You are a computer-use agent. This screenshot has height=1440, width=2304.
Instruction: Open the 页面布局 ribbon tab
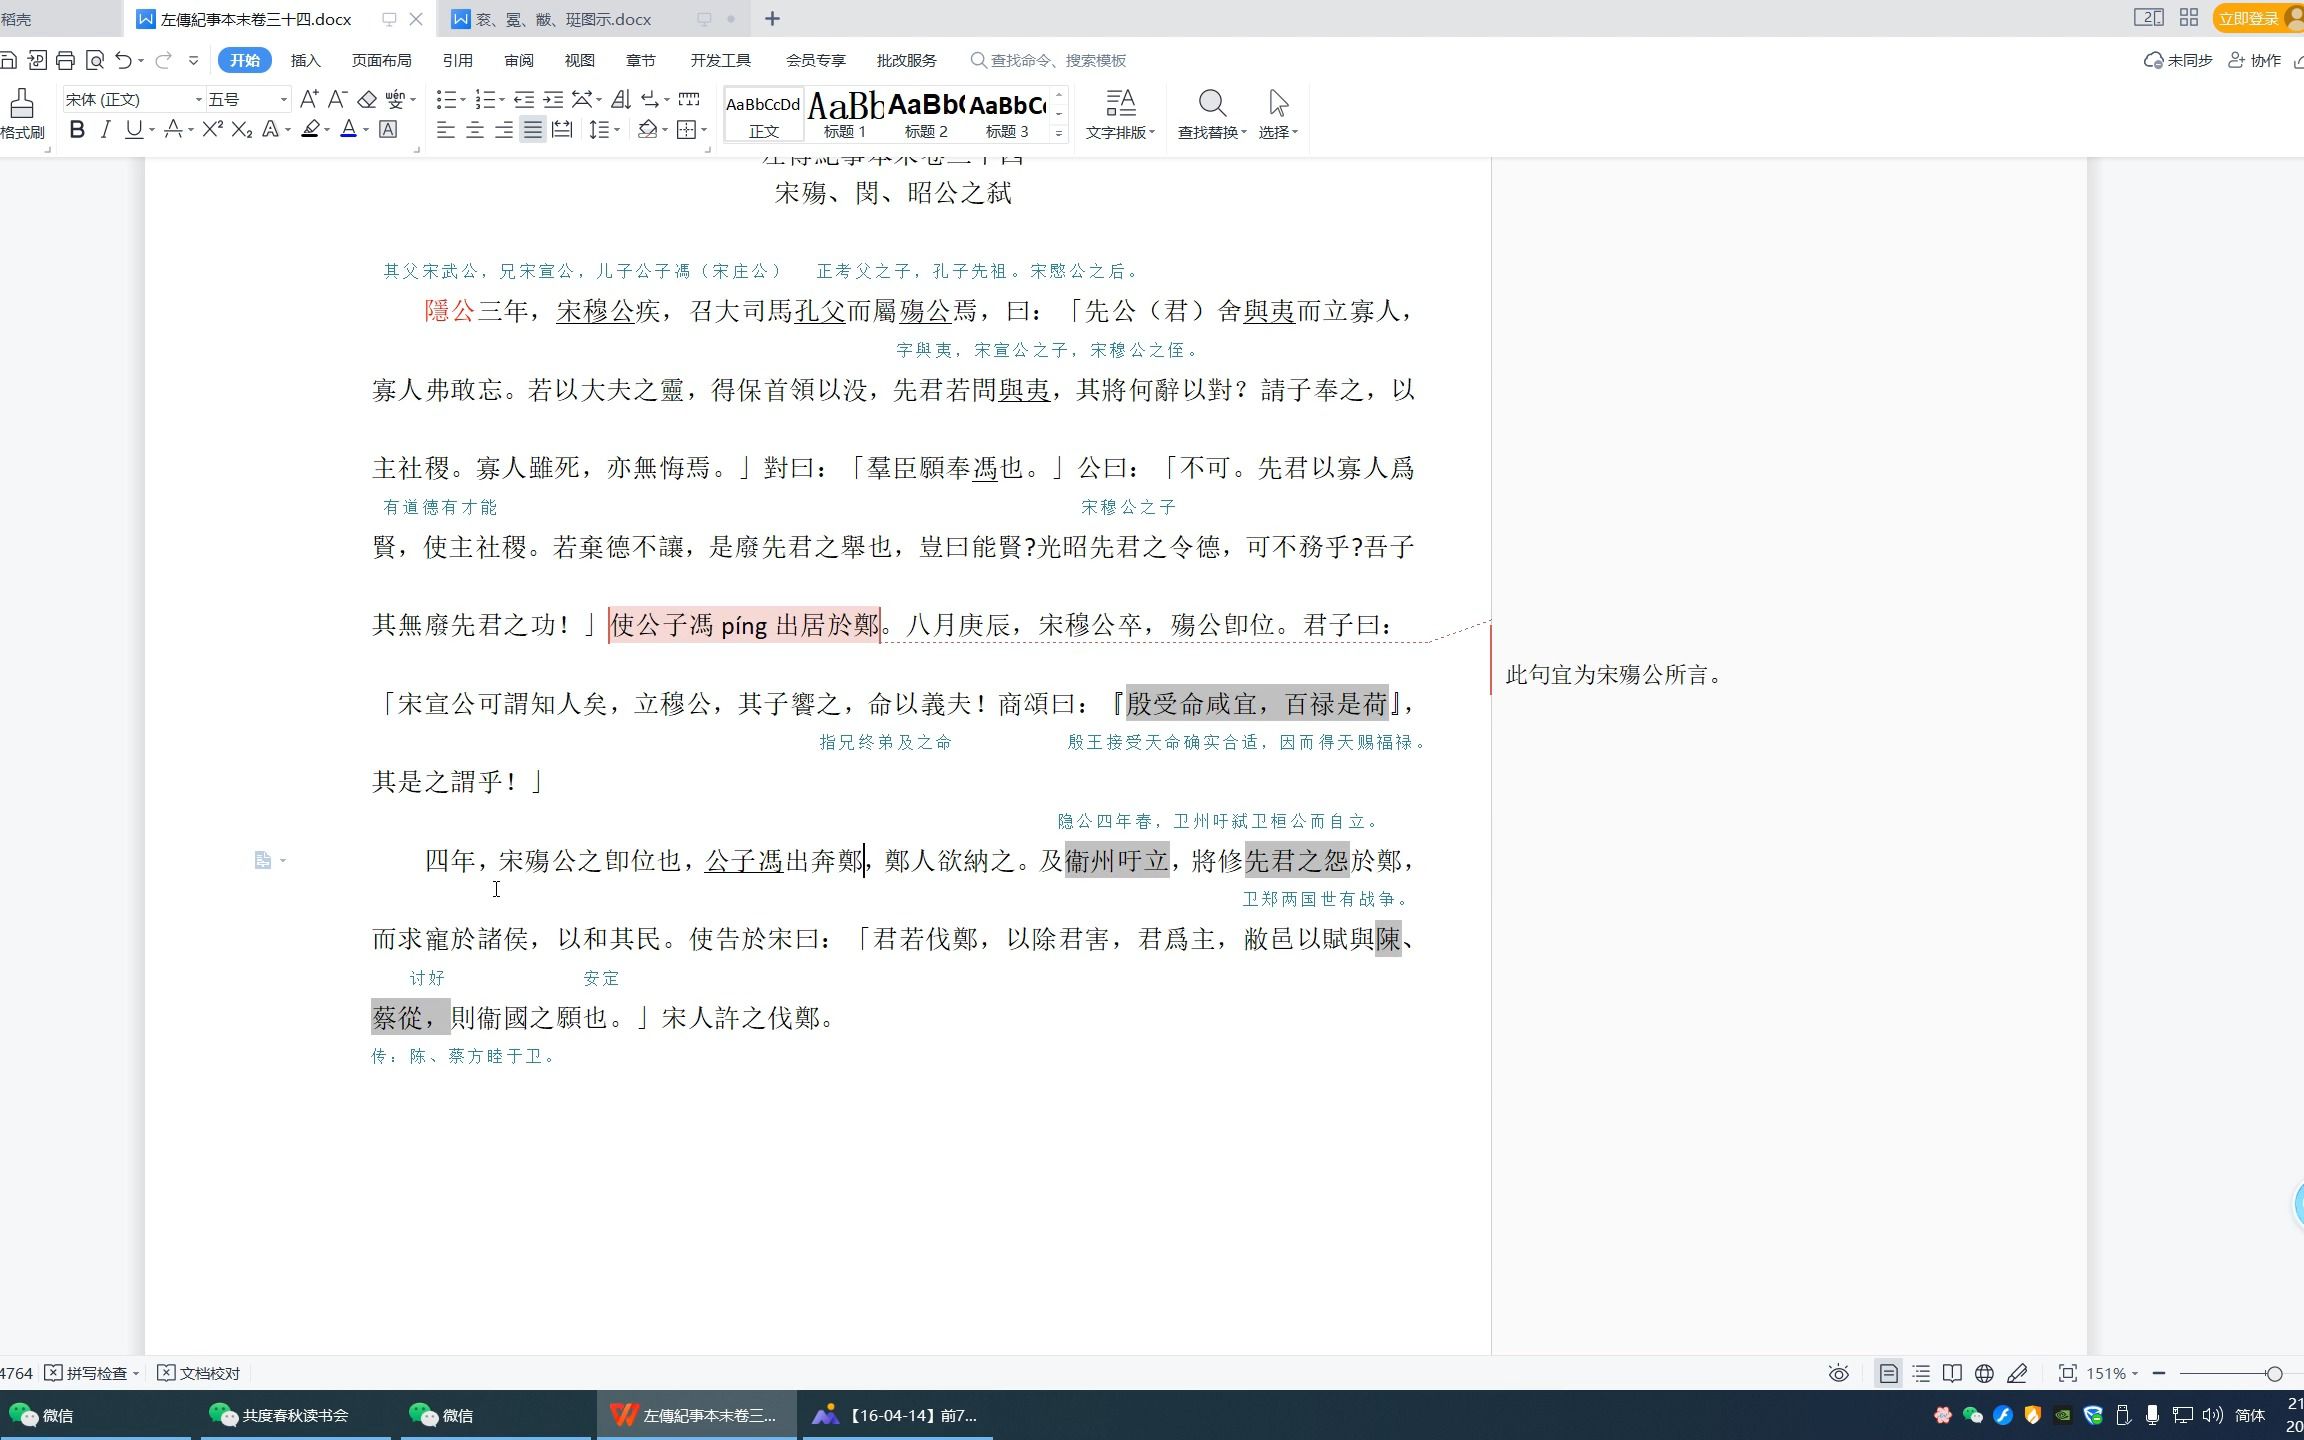pyautogui.click(x=382, y=60)
